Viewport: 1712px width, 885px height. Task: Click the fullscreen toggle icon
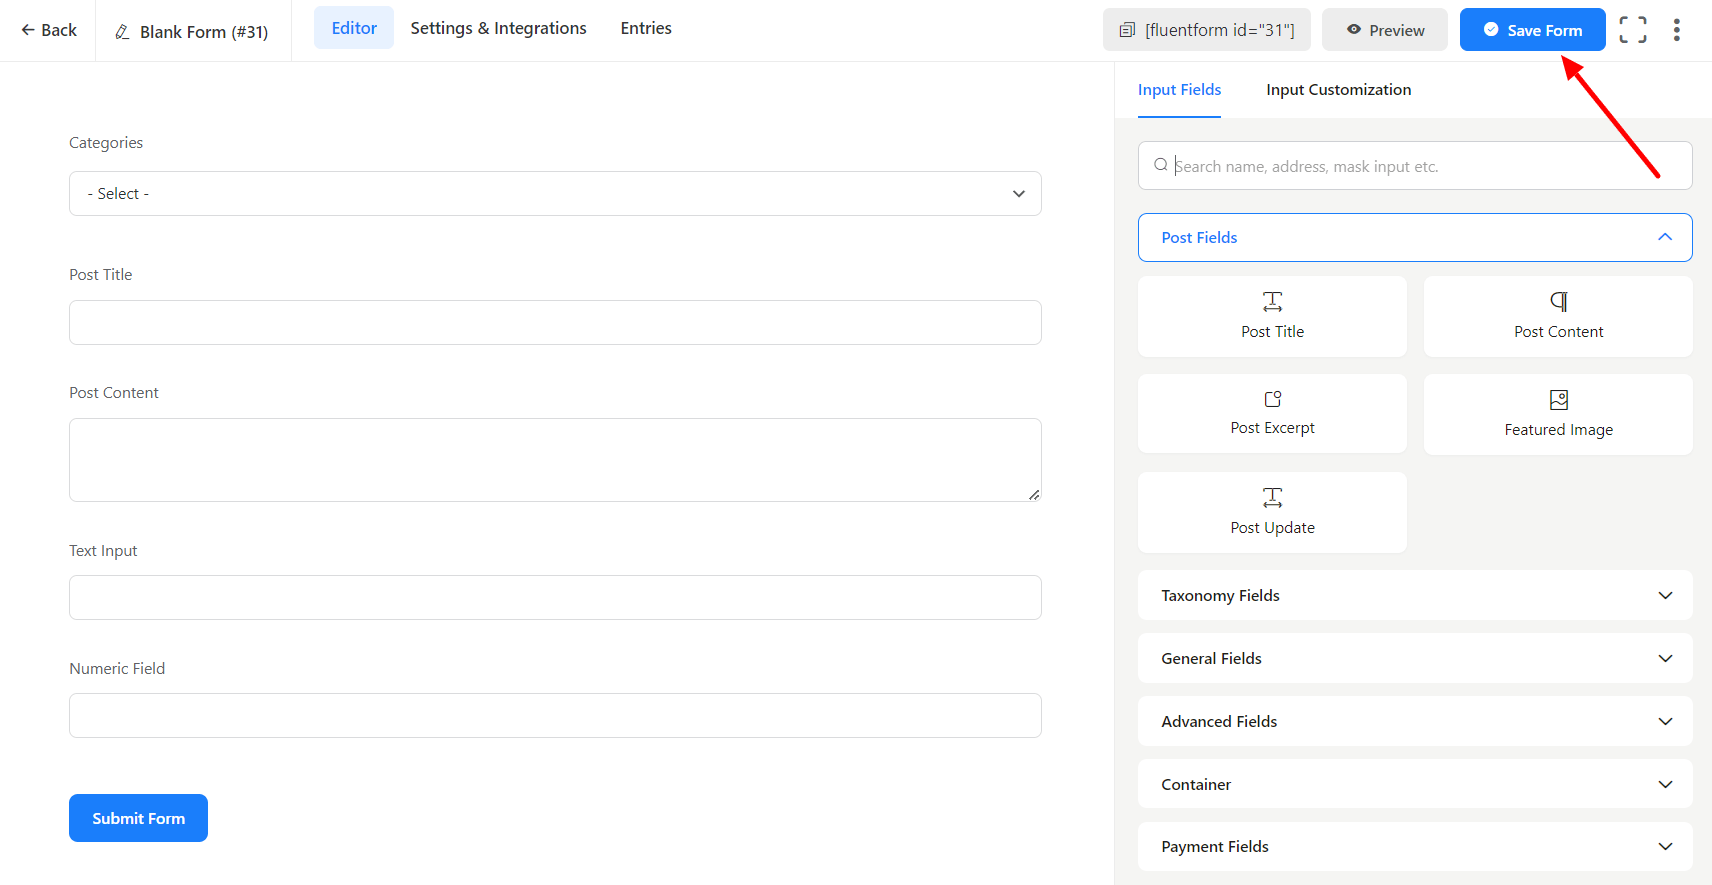(1632, 30)
